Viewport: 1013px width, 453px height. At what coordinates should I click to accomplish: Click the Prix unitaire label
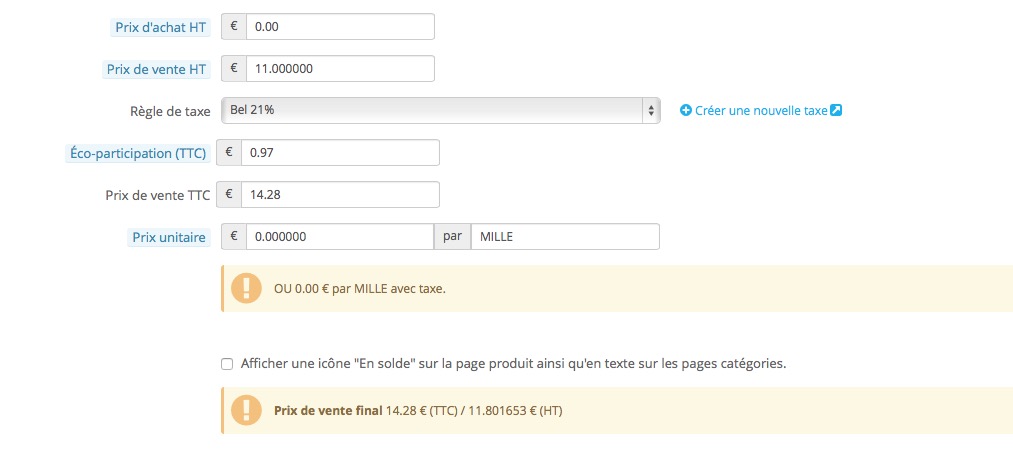[169, 238]
